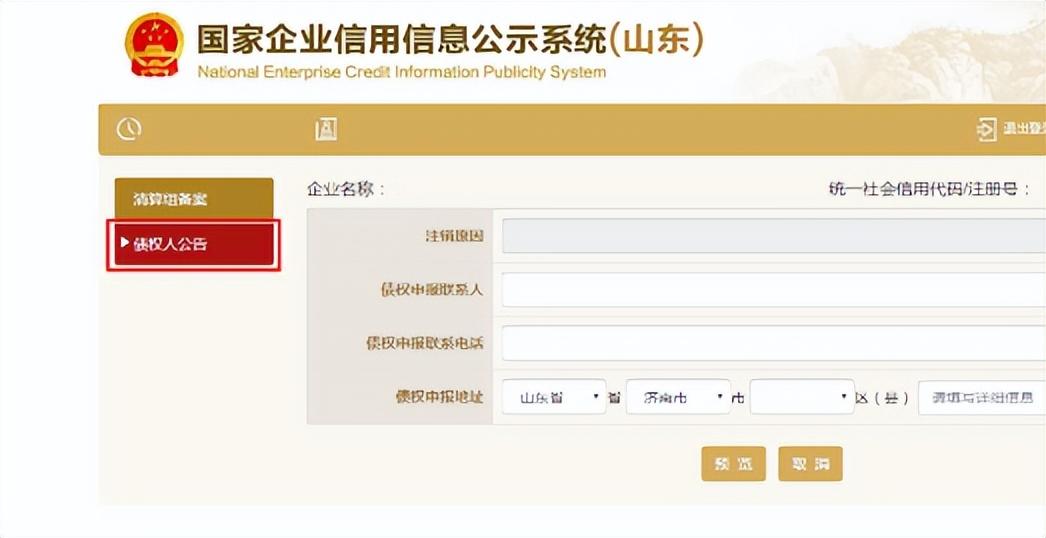Open the 济南市 city dropdown
1046x538 pixels.
pos(678,397)
